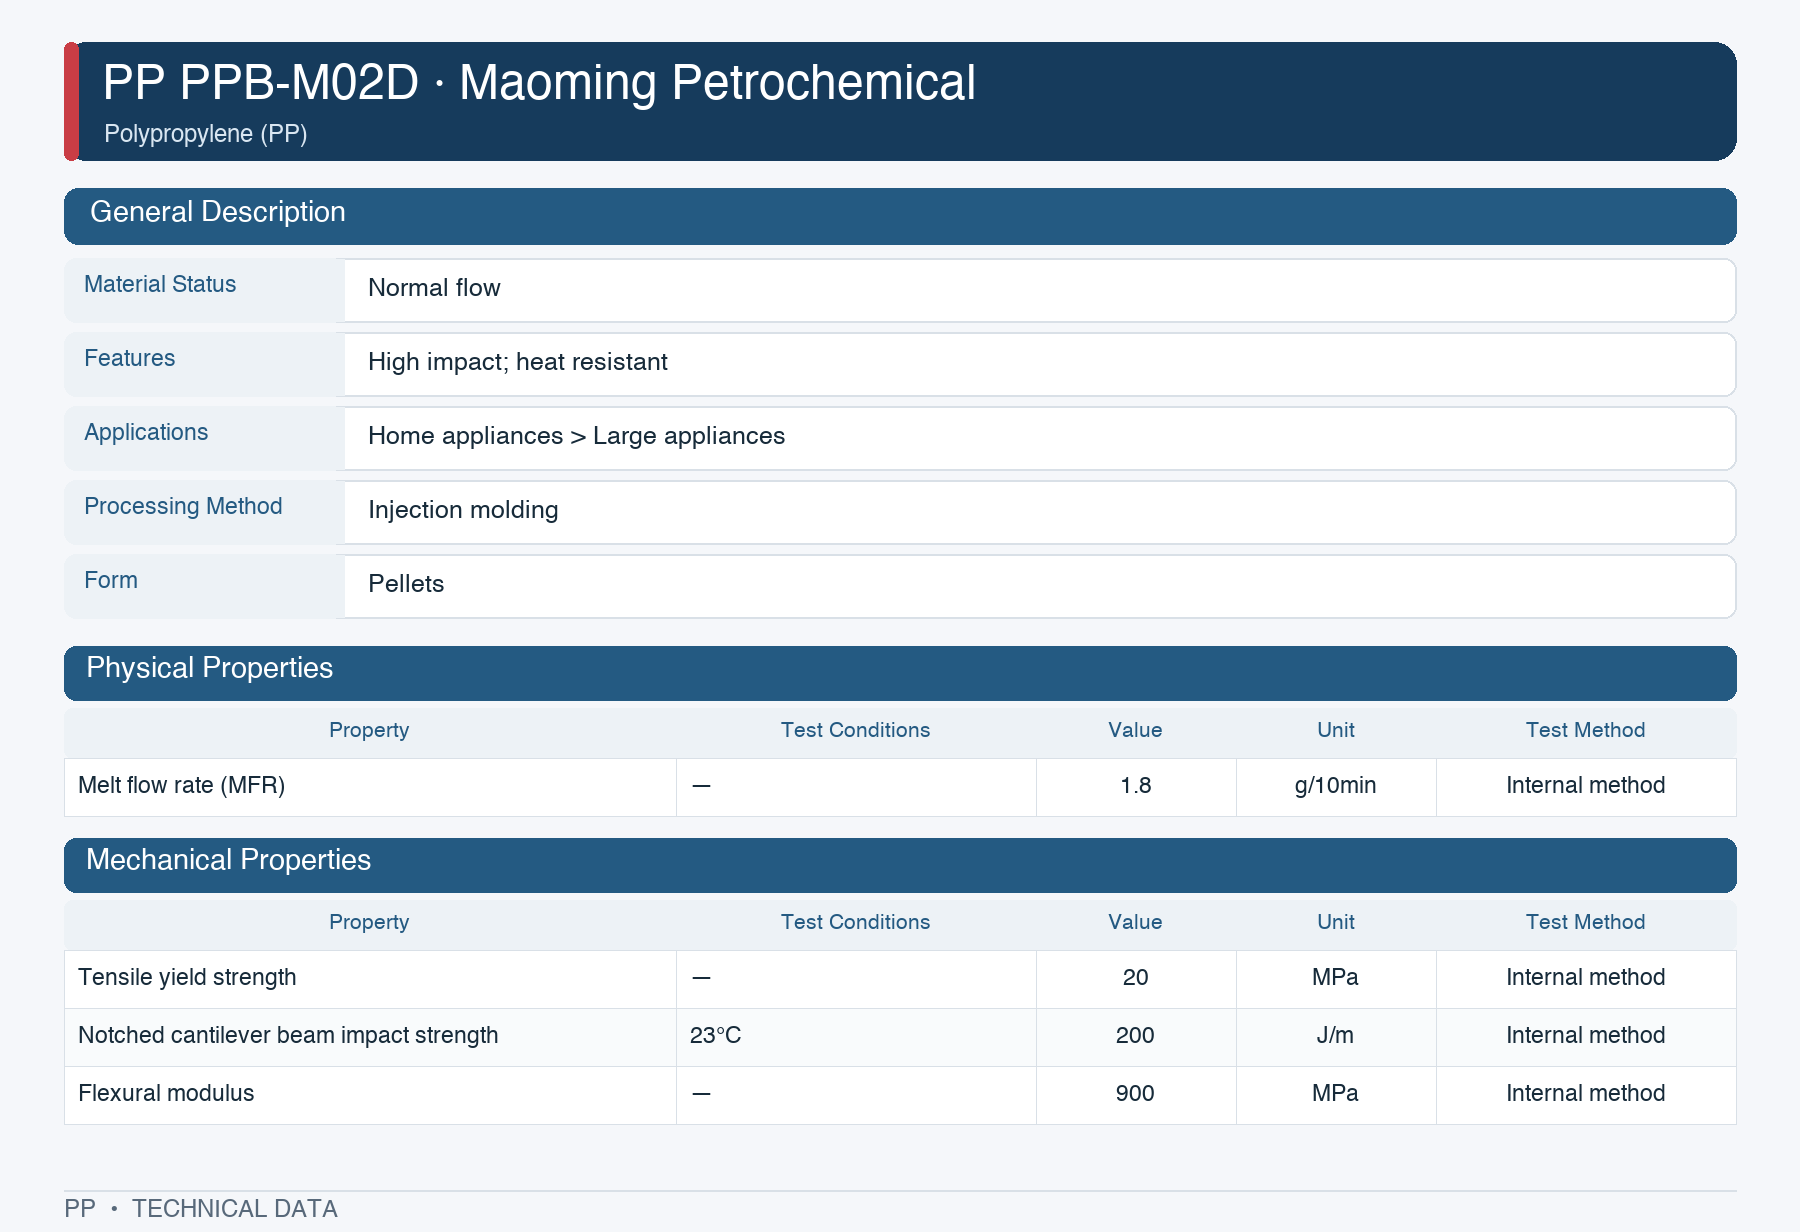Click Test Conditions header in Mechanical Properties
This screenshot has width=1800, height=1232.
click(855, 922)
